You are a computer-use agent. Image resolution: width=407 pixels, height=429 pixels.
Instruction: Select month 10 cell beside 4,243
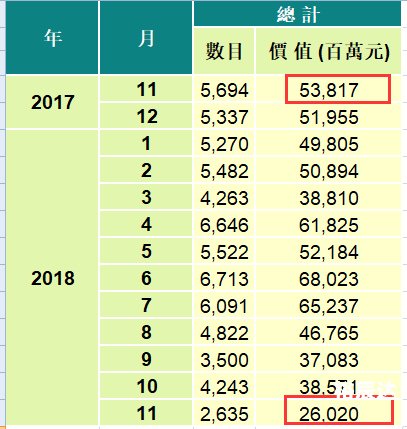[146, 386]
